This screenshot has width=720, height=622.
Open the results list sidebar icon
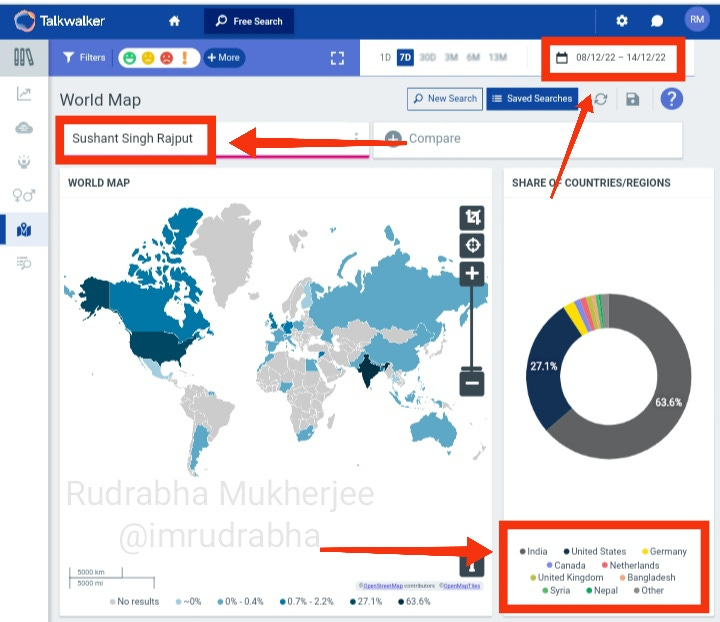click(24, 263)
